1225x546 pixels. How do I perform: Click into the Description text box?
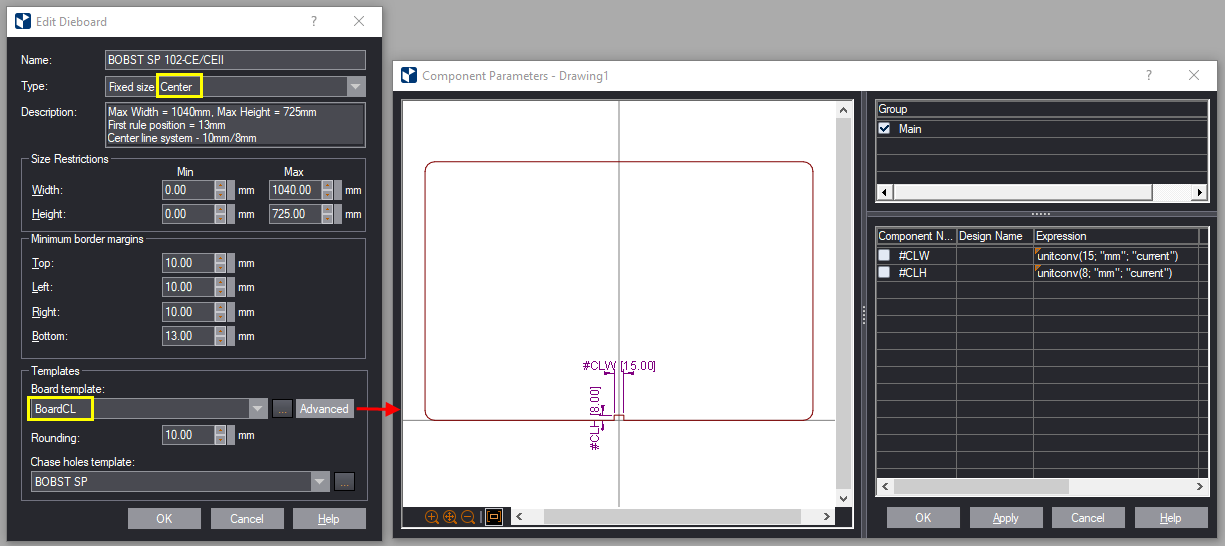coord(235,125)
